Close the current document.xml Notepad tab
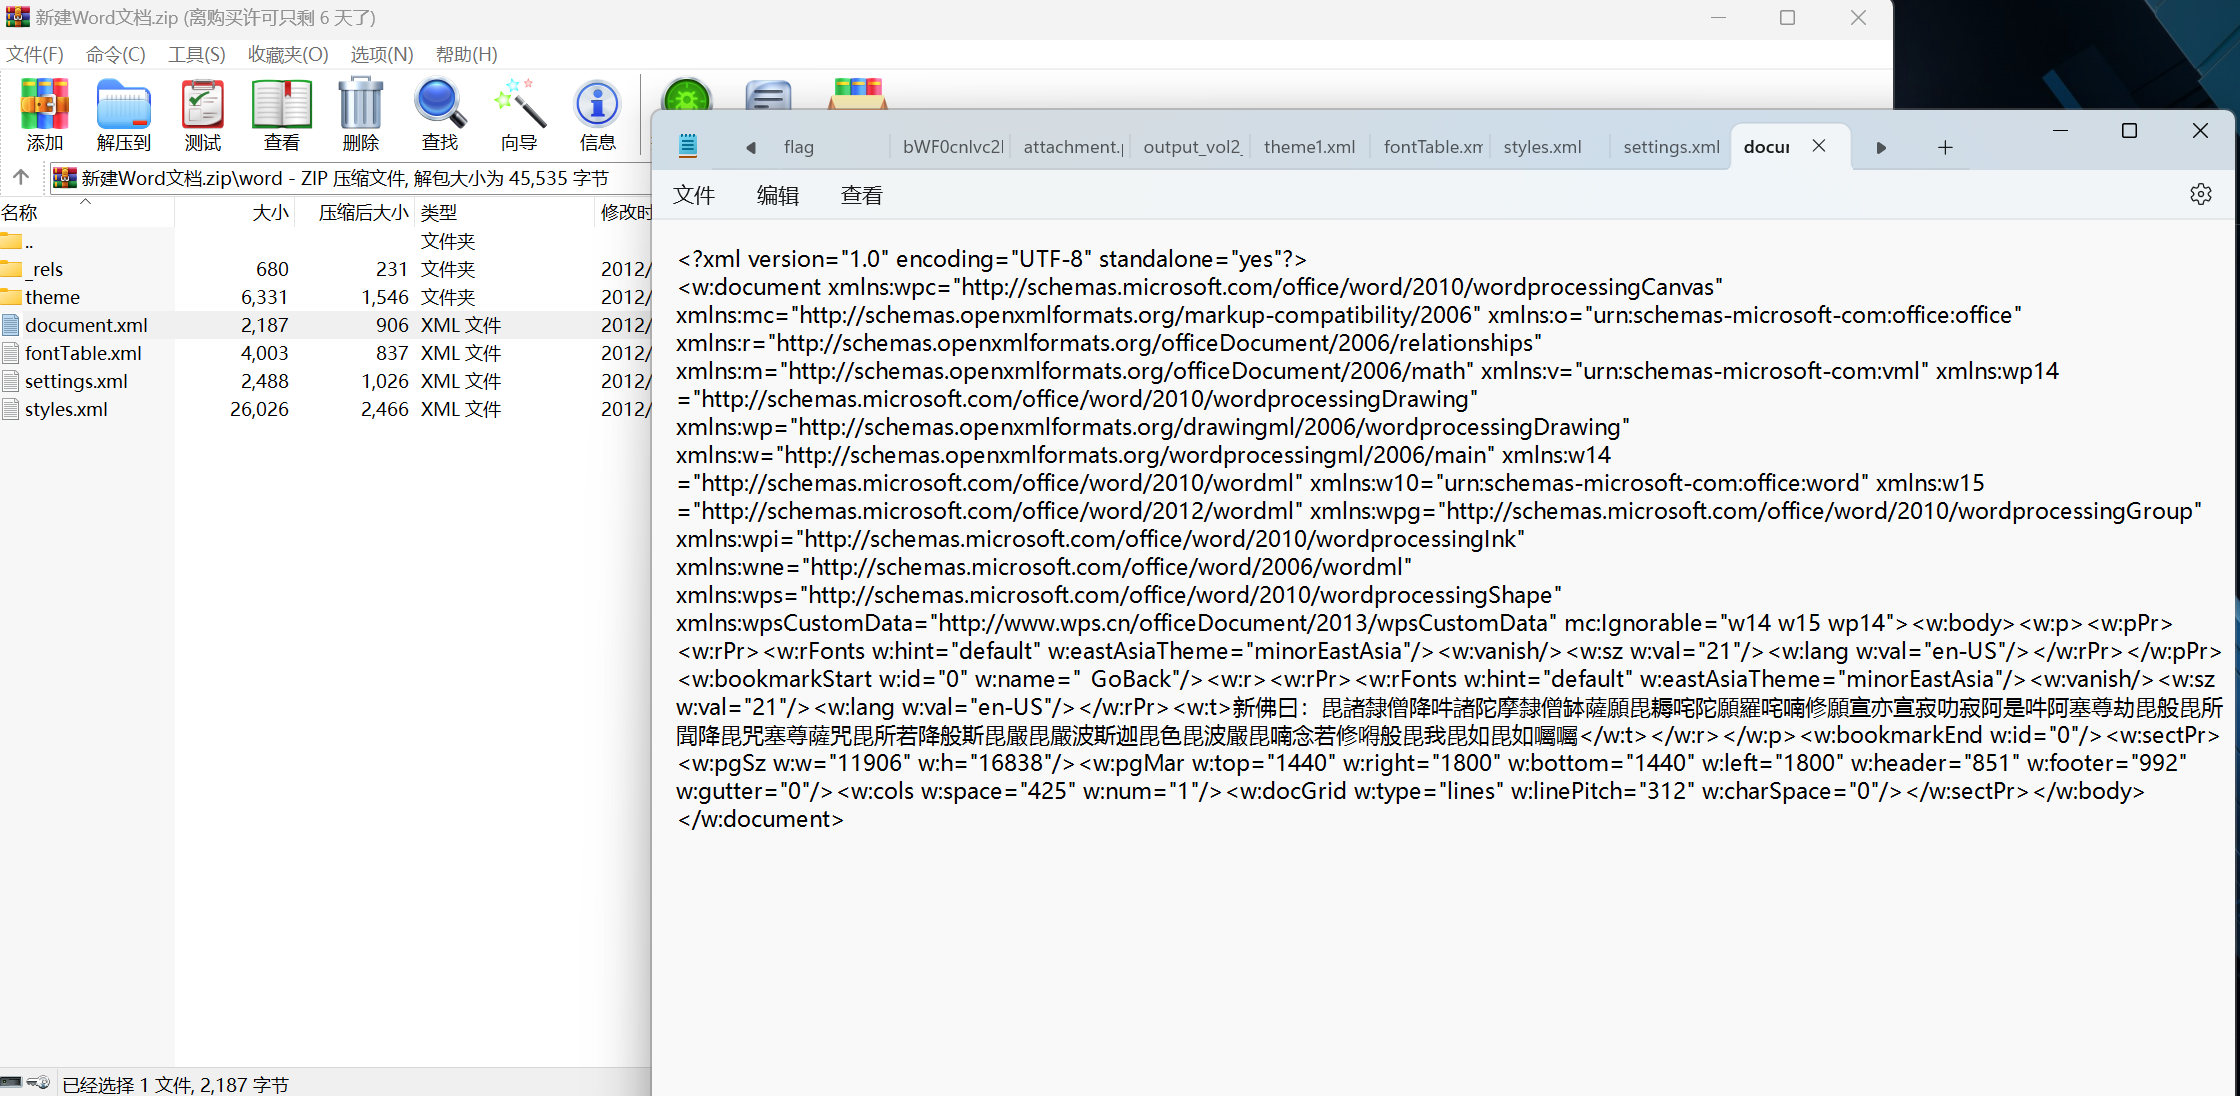Screen dimensions: 2240x1096 [1818, 146]
